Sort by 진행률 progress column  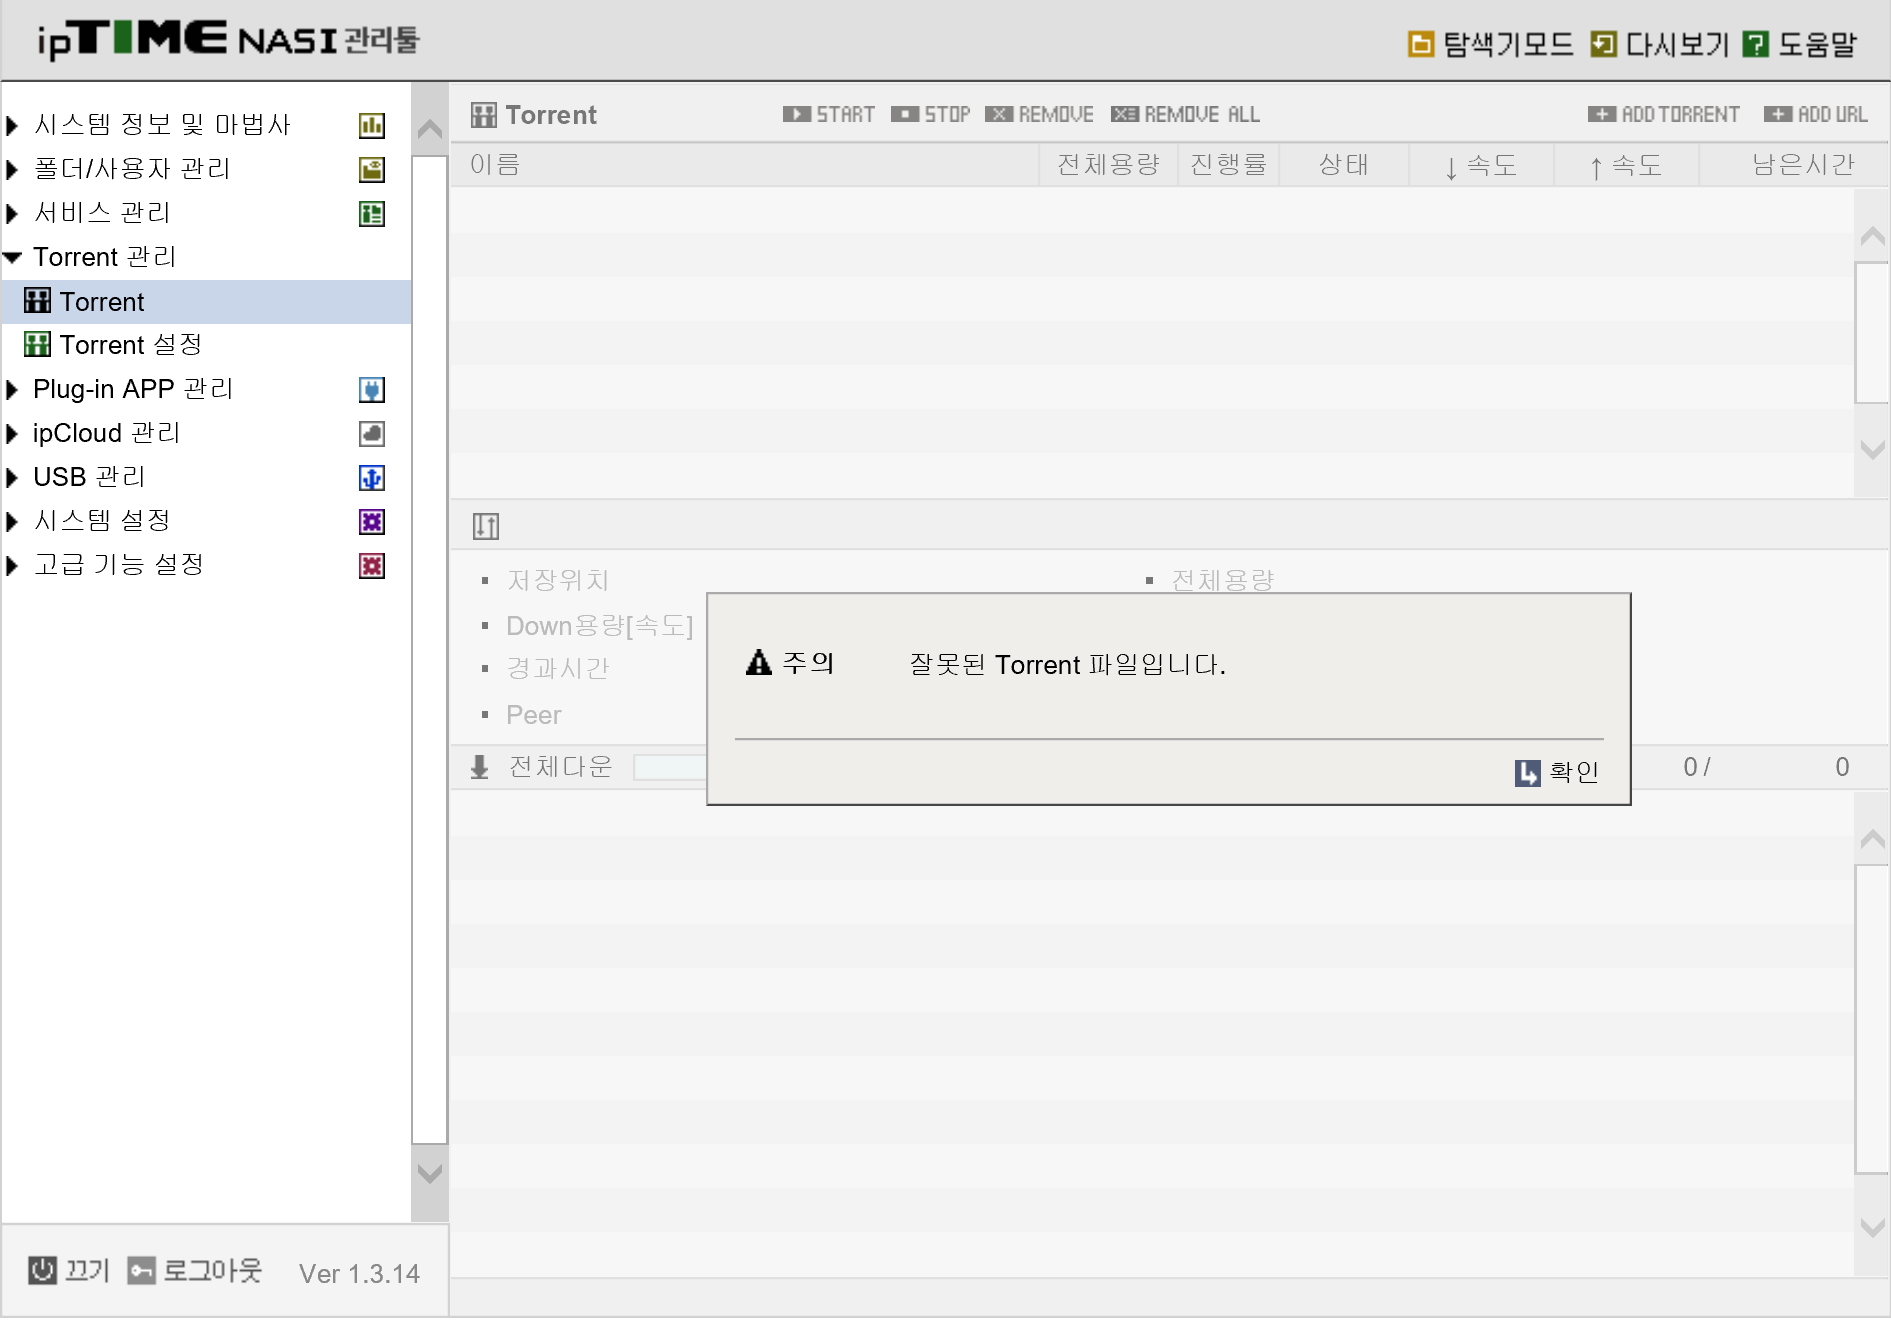[x=1229, y=165]
